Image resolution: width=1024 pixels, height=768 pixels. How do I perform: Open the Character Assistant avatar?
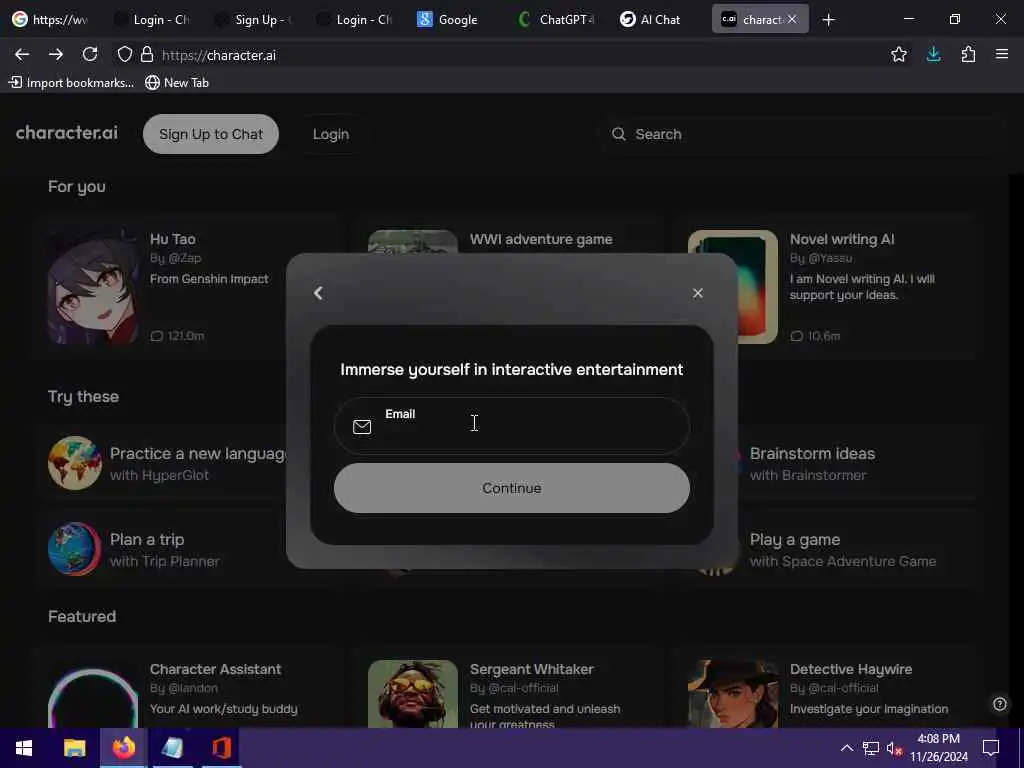pos(93,694)
